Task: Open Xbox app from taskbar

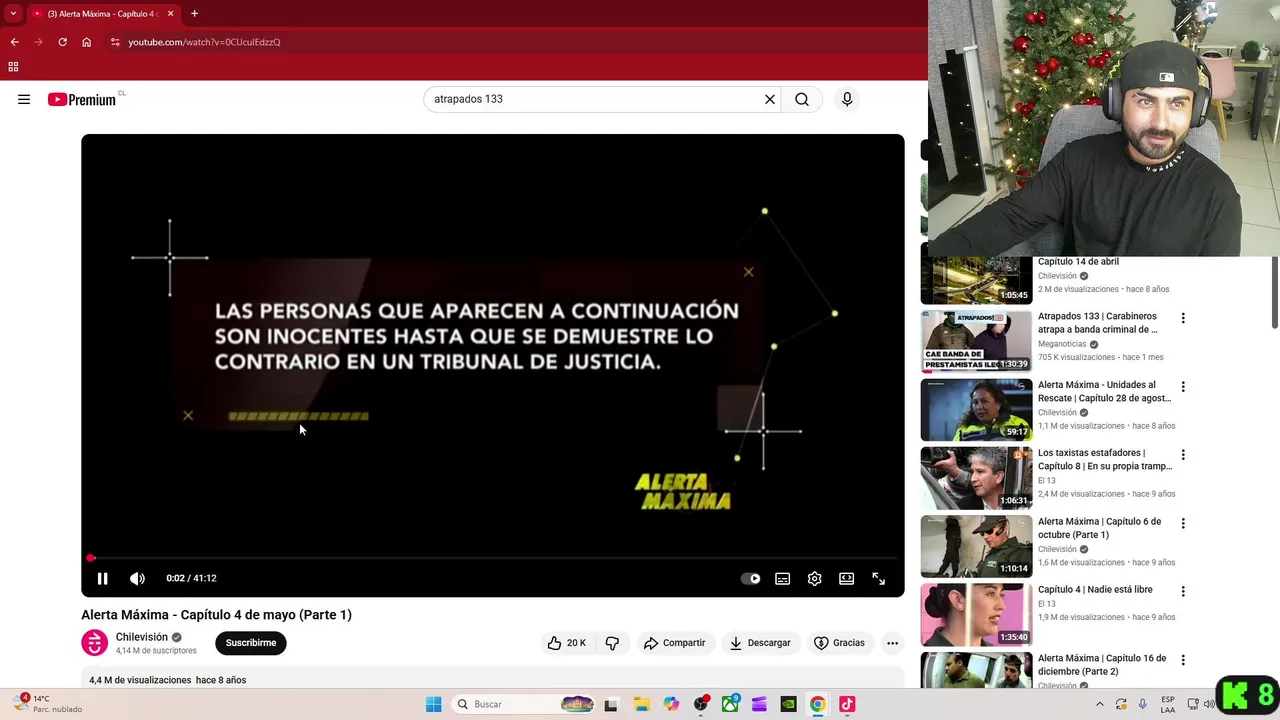Action: tap(730, 704)
